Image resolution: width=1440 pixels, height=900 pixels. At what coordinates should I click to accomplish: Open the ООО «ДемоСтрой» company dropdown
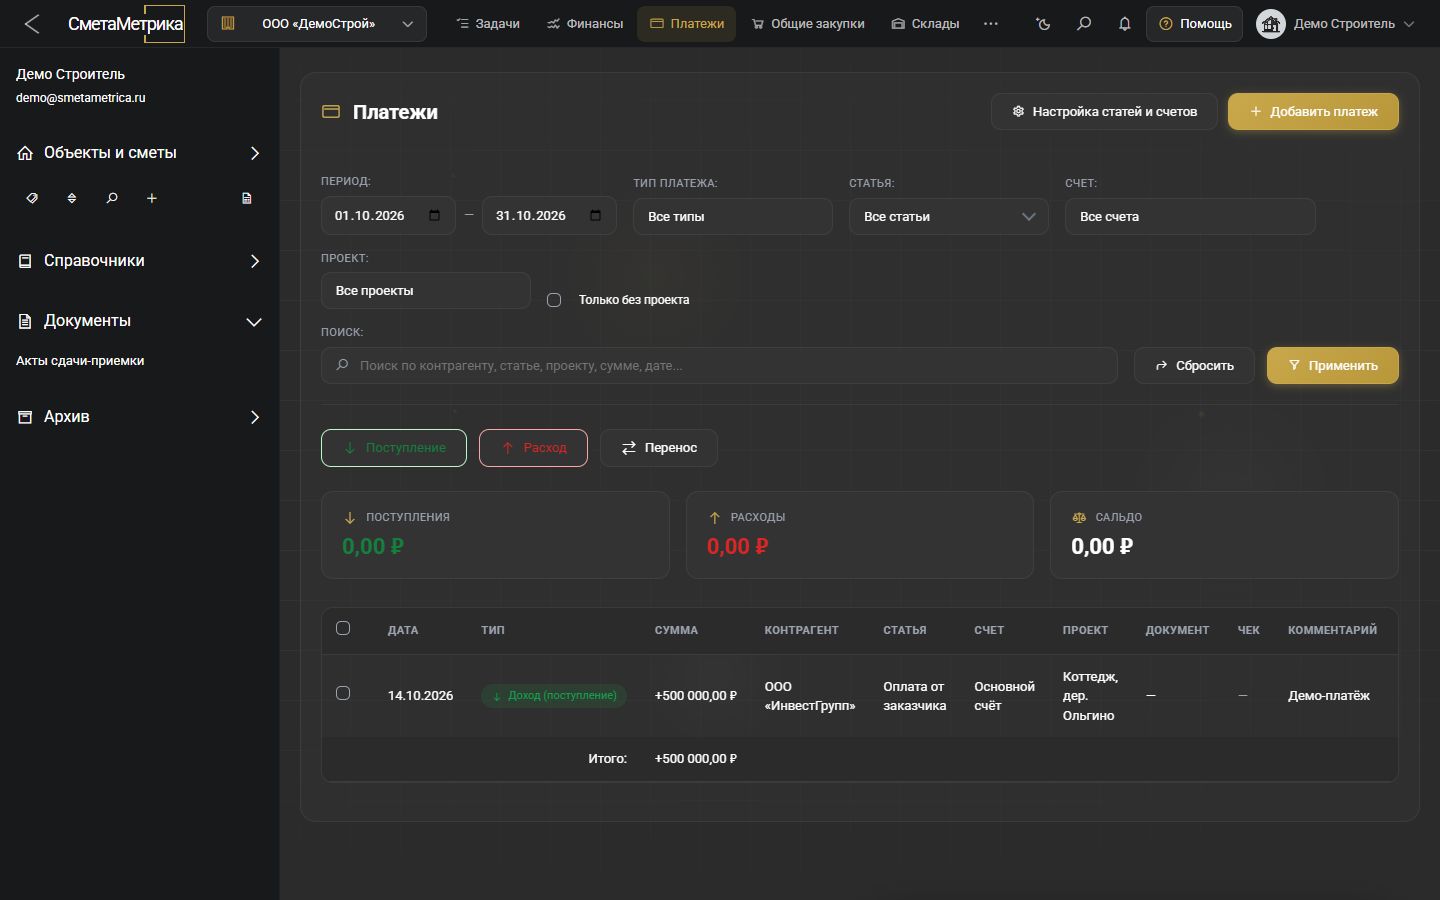(x=317, y=24)
